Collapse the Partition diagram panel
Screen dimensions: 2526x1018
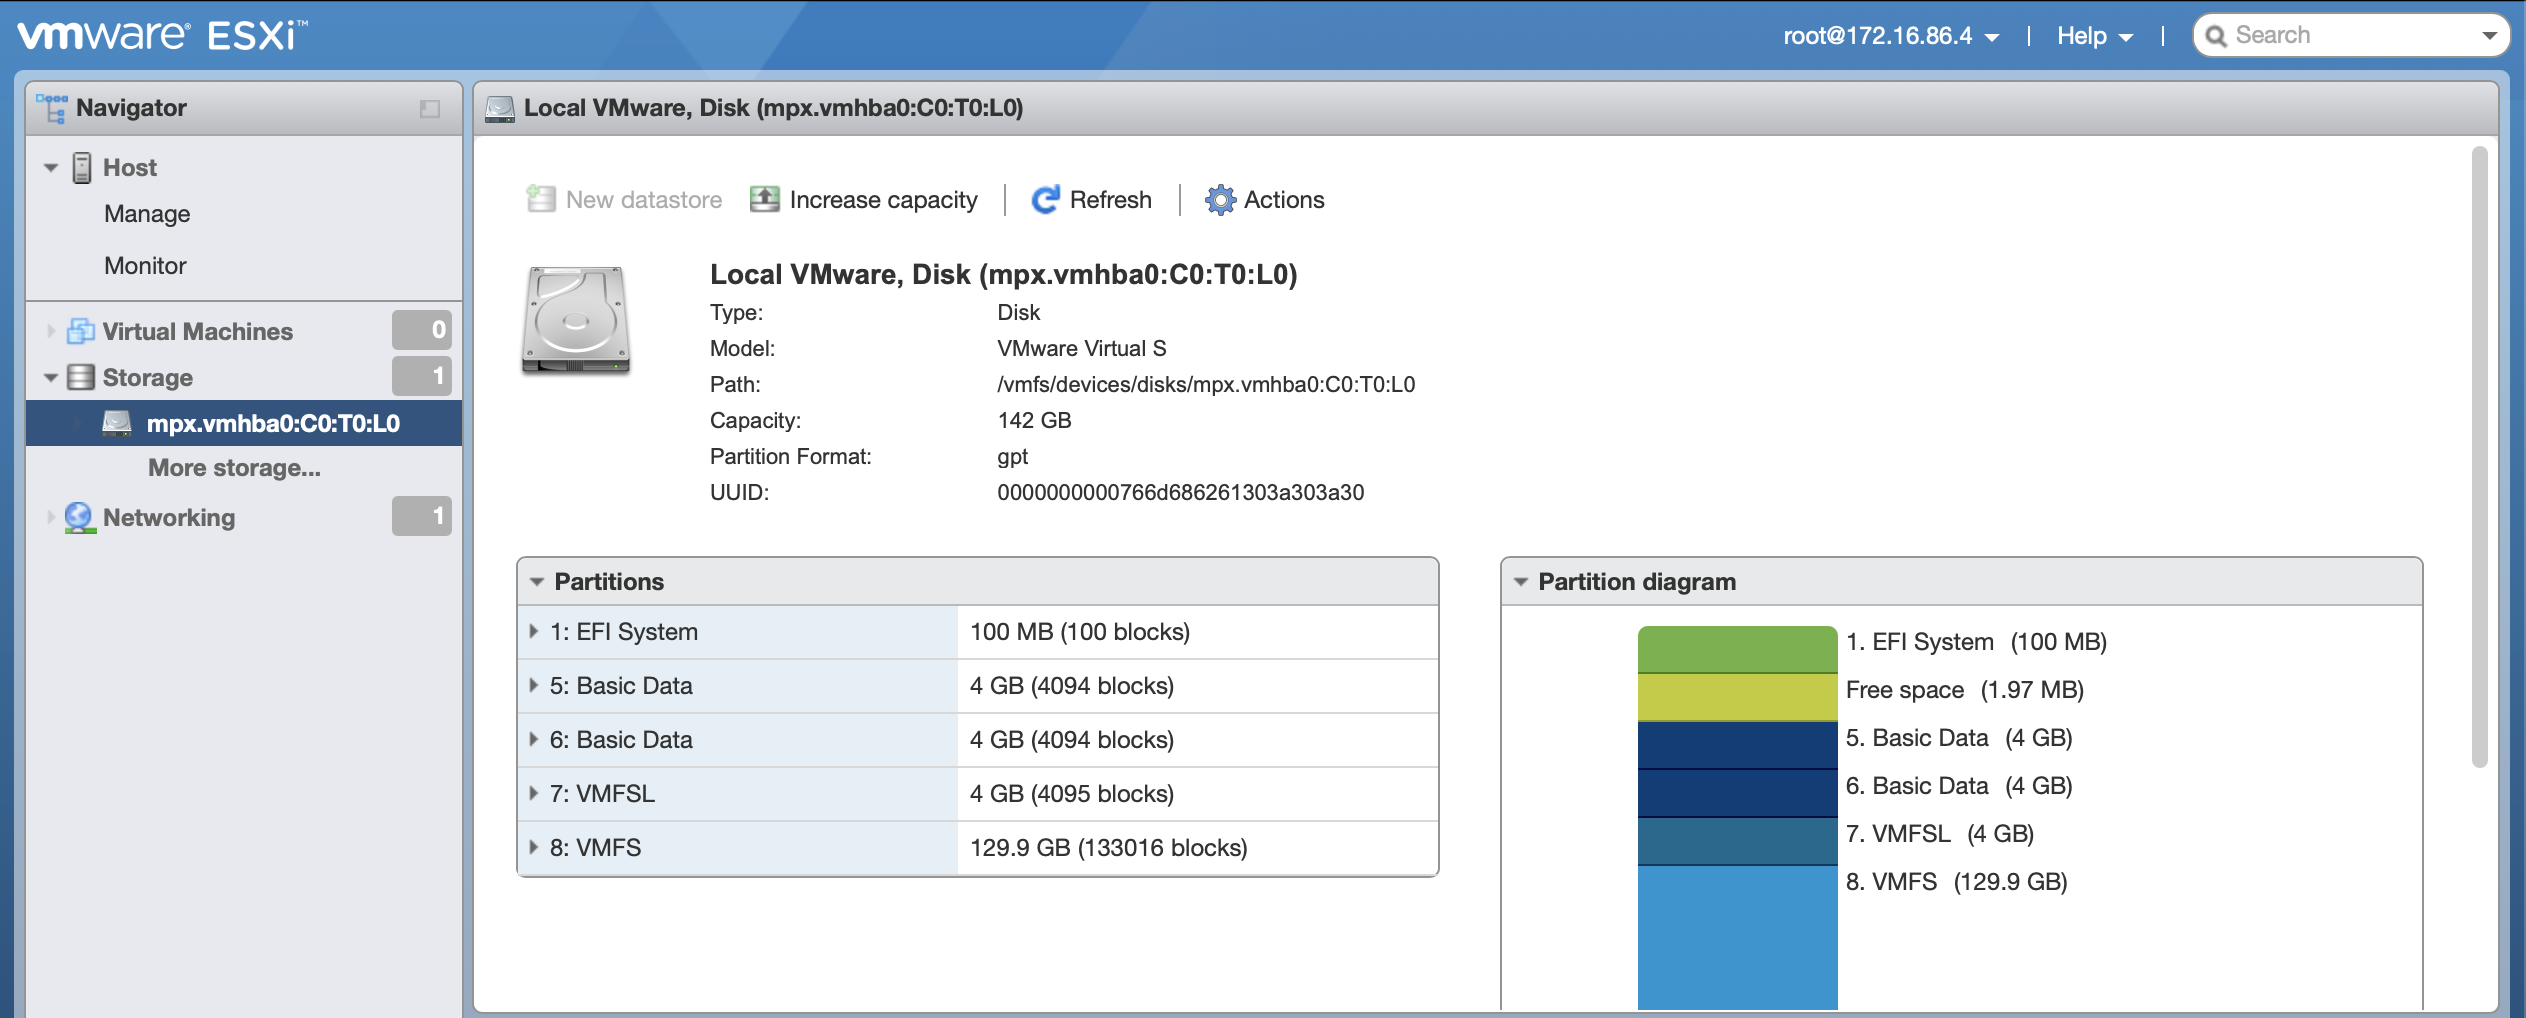point(1521,582)
